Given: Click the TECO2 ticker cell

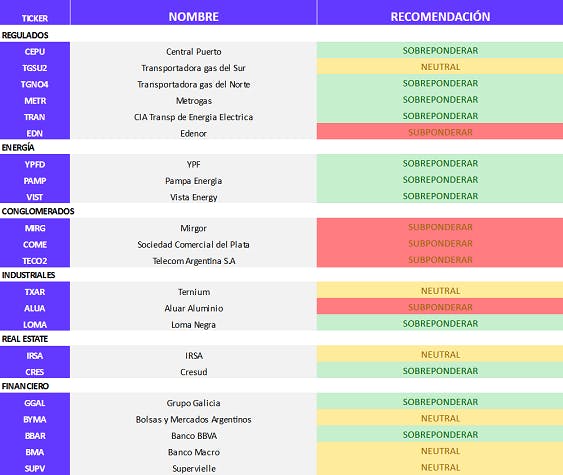Looking at the screenshot, I should tap(35, 261).
